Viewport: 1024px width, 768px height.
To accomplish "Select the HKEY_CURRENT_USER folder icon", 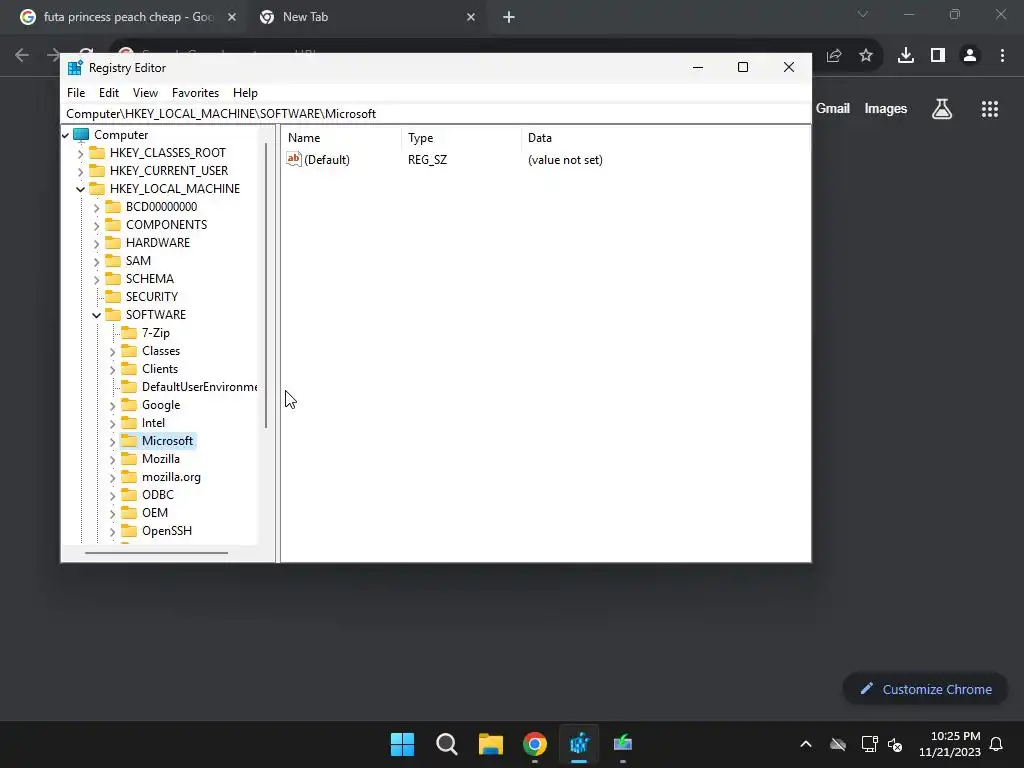I will pyautogui.click(x=97, y=170).
